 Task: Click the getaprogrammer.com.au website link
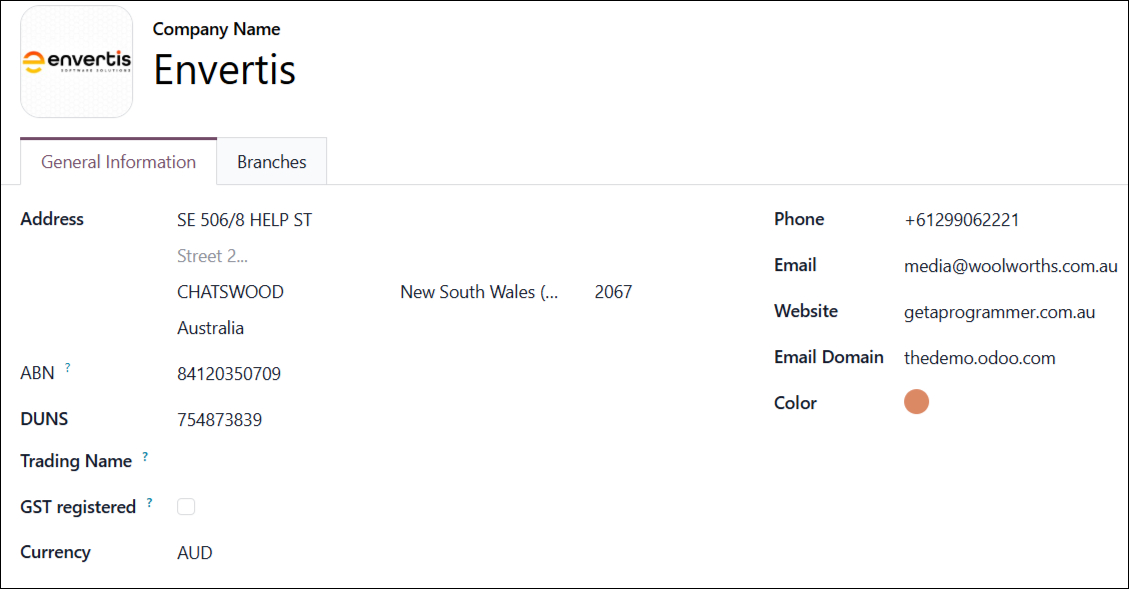click(x=999, y=313)
